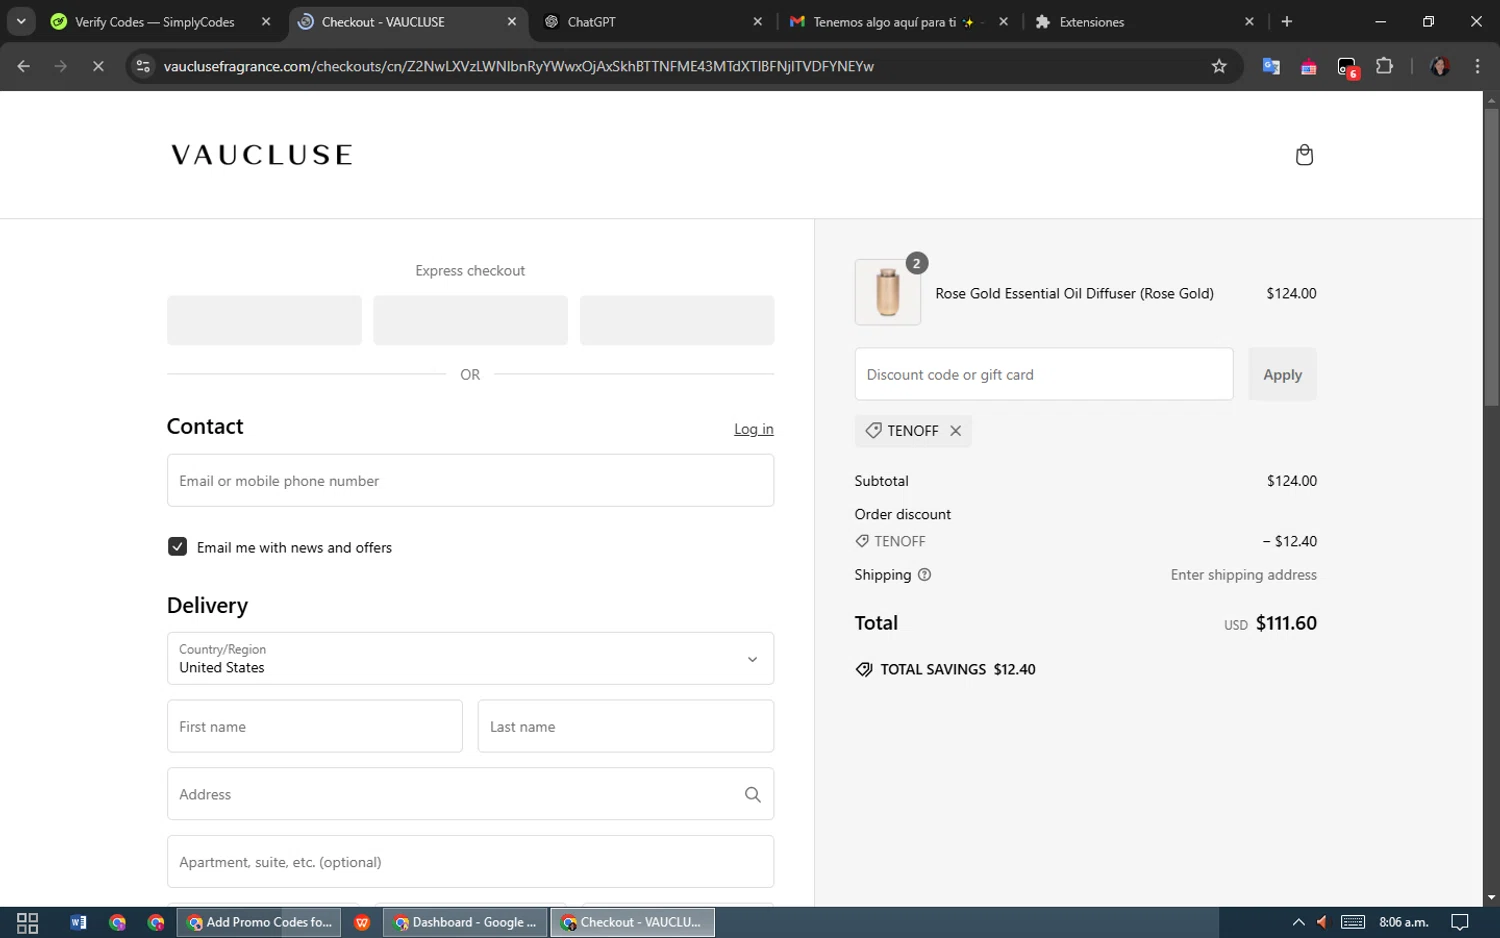The height and width of the screenshot is (938, 1500).
Task: Open the 'Dashboard - Google' taskbar window
Action: [x=465, y=923]
